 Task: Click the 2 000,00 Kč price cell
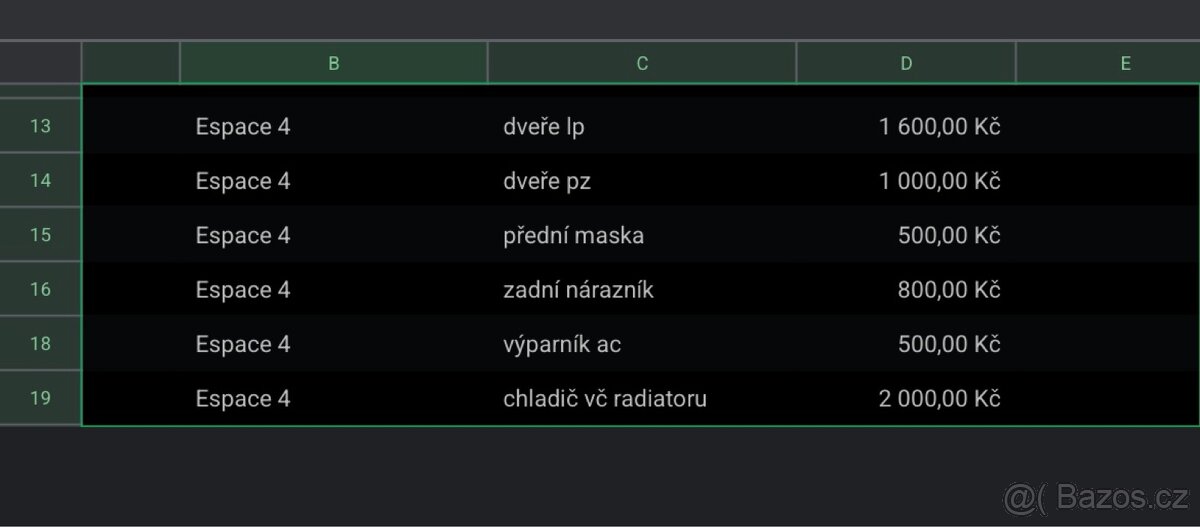click(x=906, y=399)
